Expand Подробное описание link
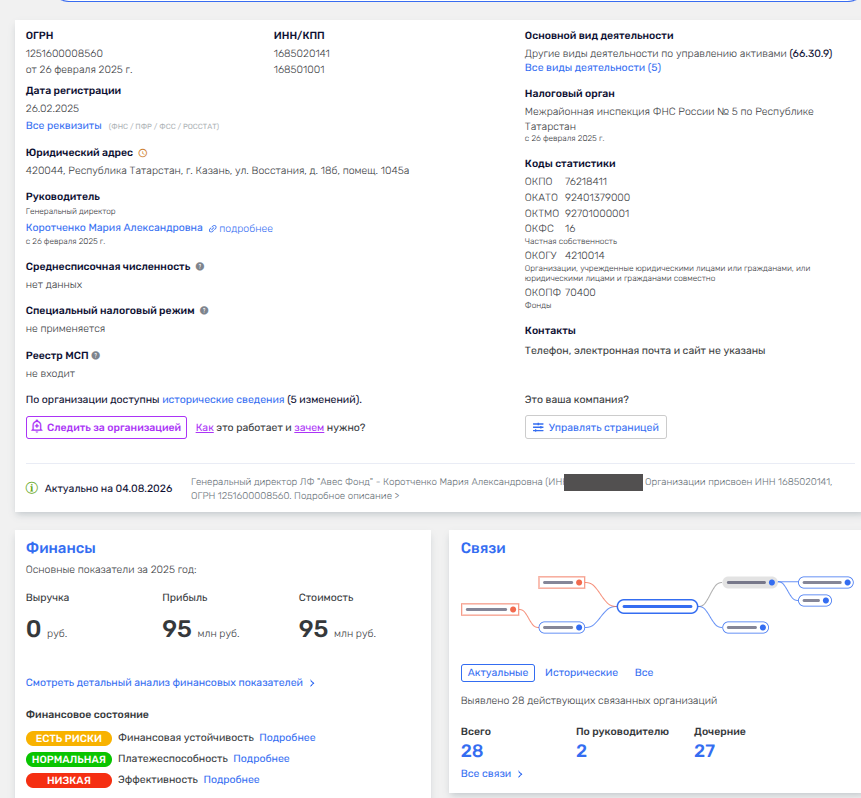This screenshot has height=798, width=861. (346, 495)
